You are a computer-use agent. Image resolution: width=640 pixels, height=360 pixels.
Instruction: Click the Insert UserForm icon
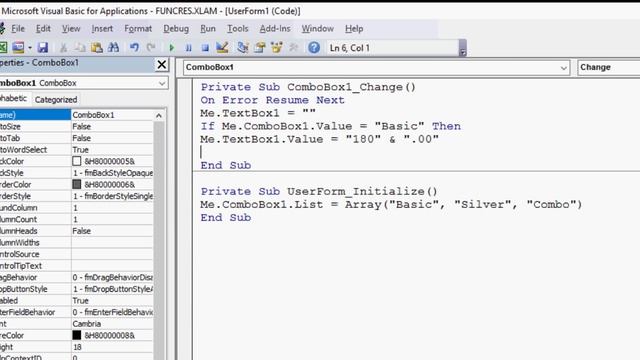(18, 48)
